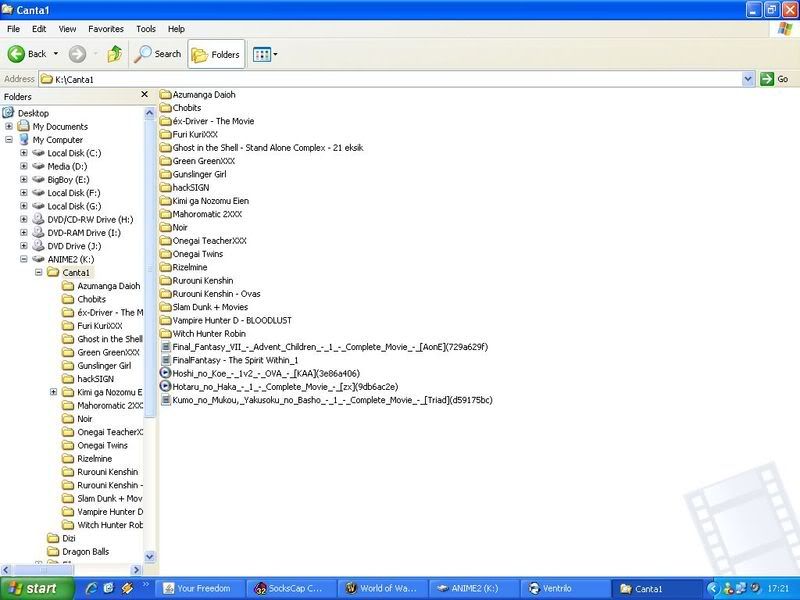The height and width of the screenshot is (600, 800).
Task: Select Gunslinger Girl folder in file list
Action: pyautogui.click(x=193, y=174)
